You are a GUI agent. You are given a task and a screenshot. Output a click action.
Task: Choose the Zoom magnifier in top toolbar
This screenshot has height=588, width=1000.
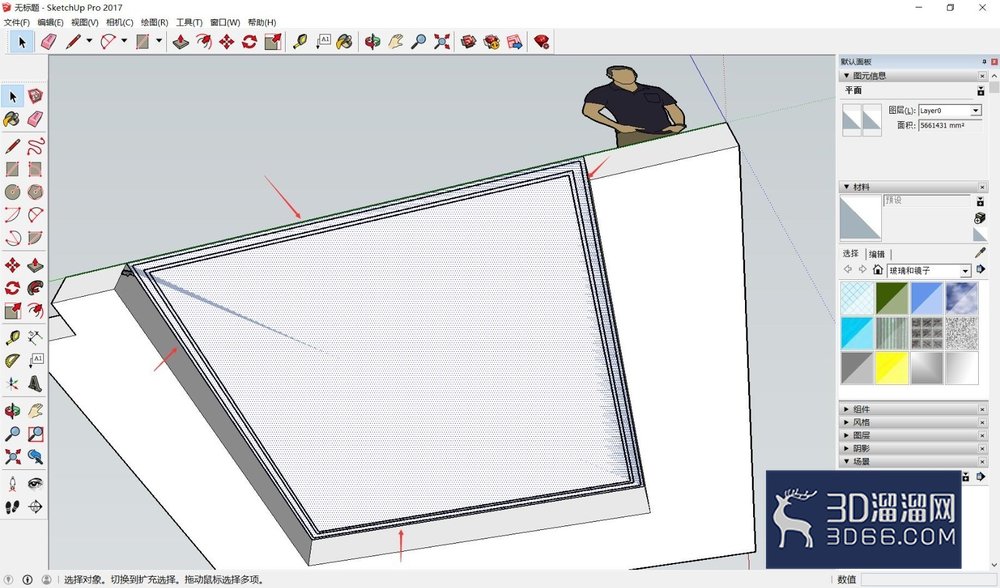(418, 42)
